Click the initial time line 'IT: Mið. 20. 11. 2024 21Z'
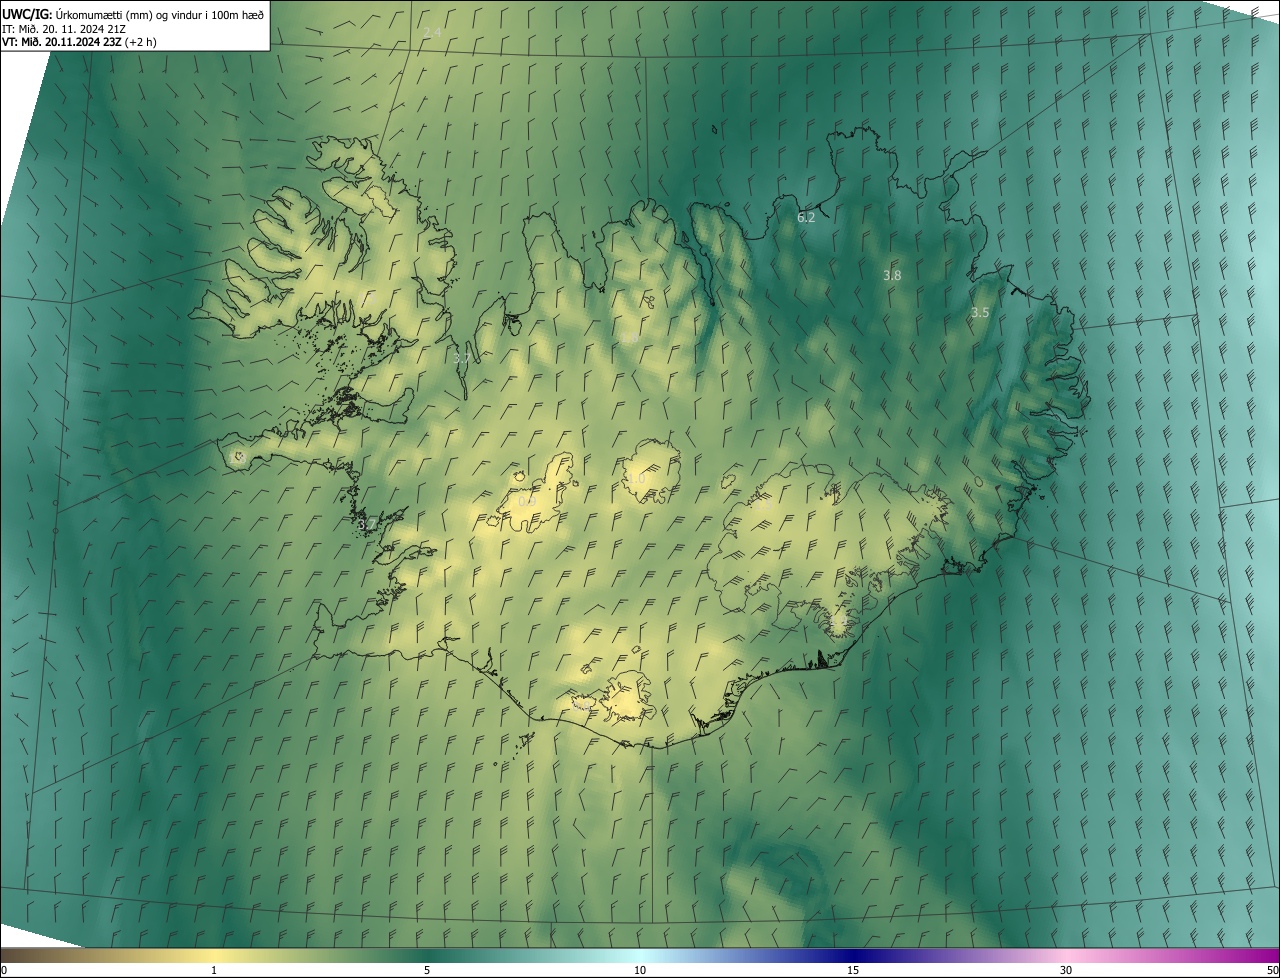The height and width of the screenshot is (978, 1280). 64,29
